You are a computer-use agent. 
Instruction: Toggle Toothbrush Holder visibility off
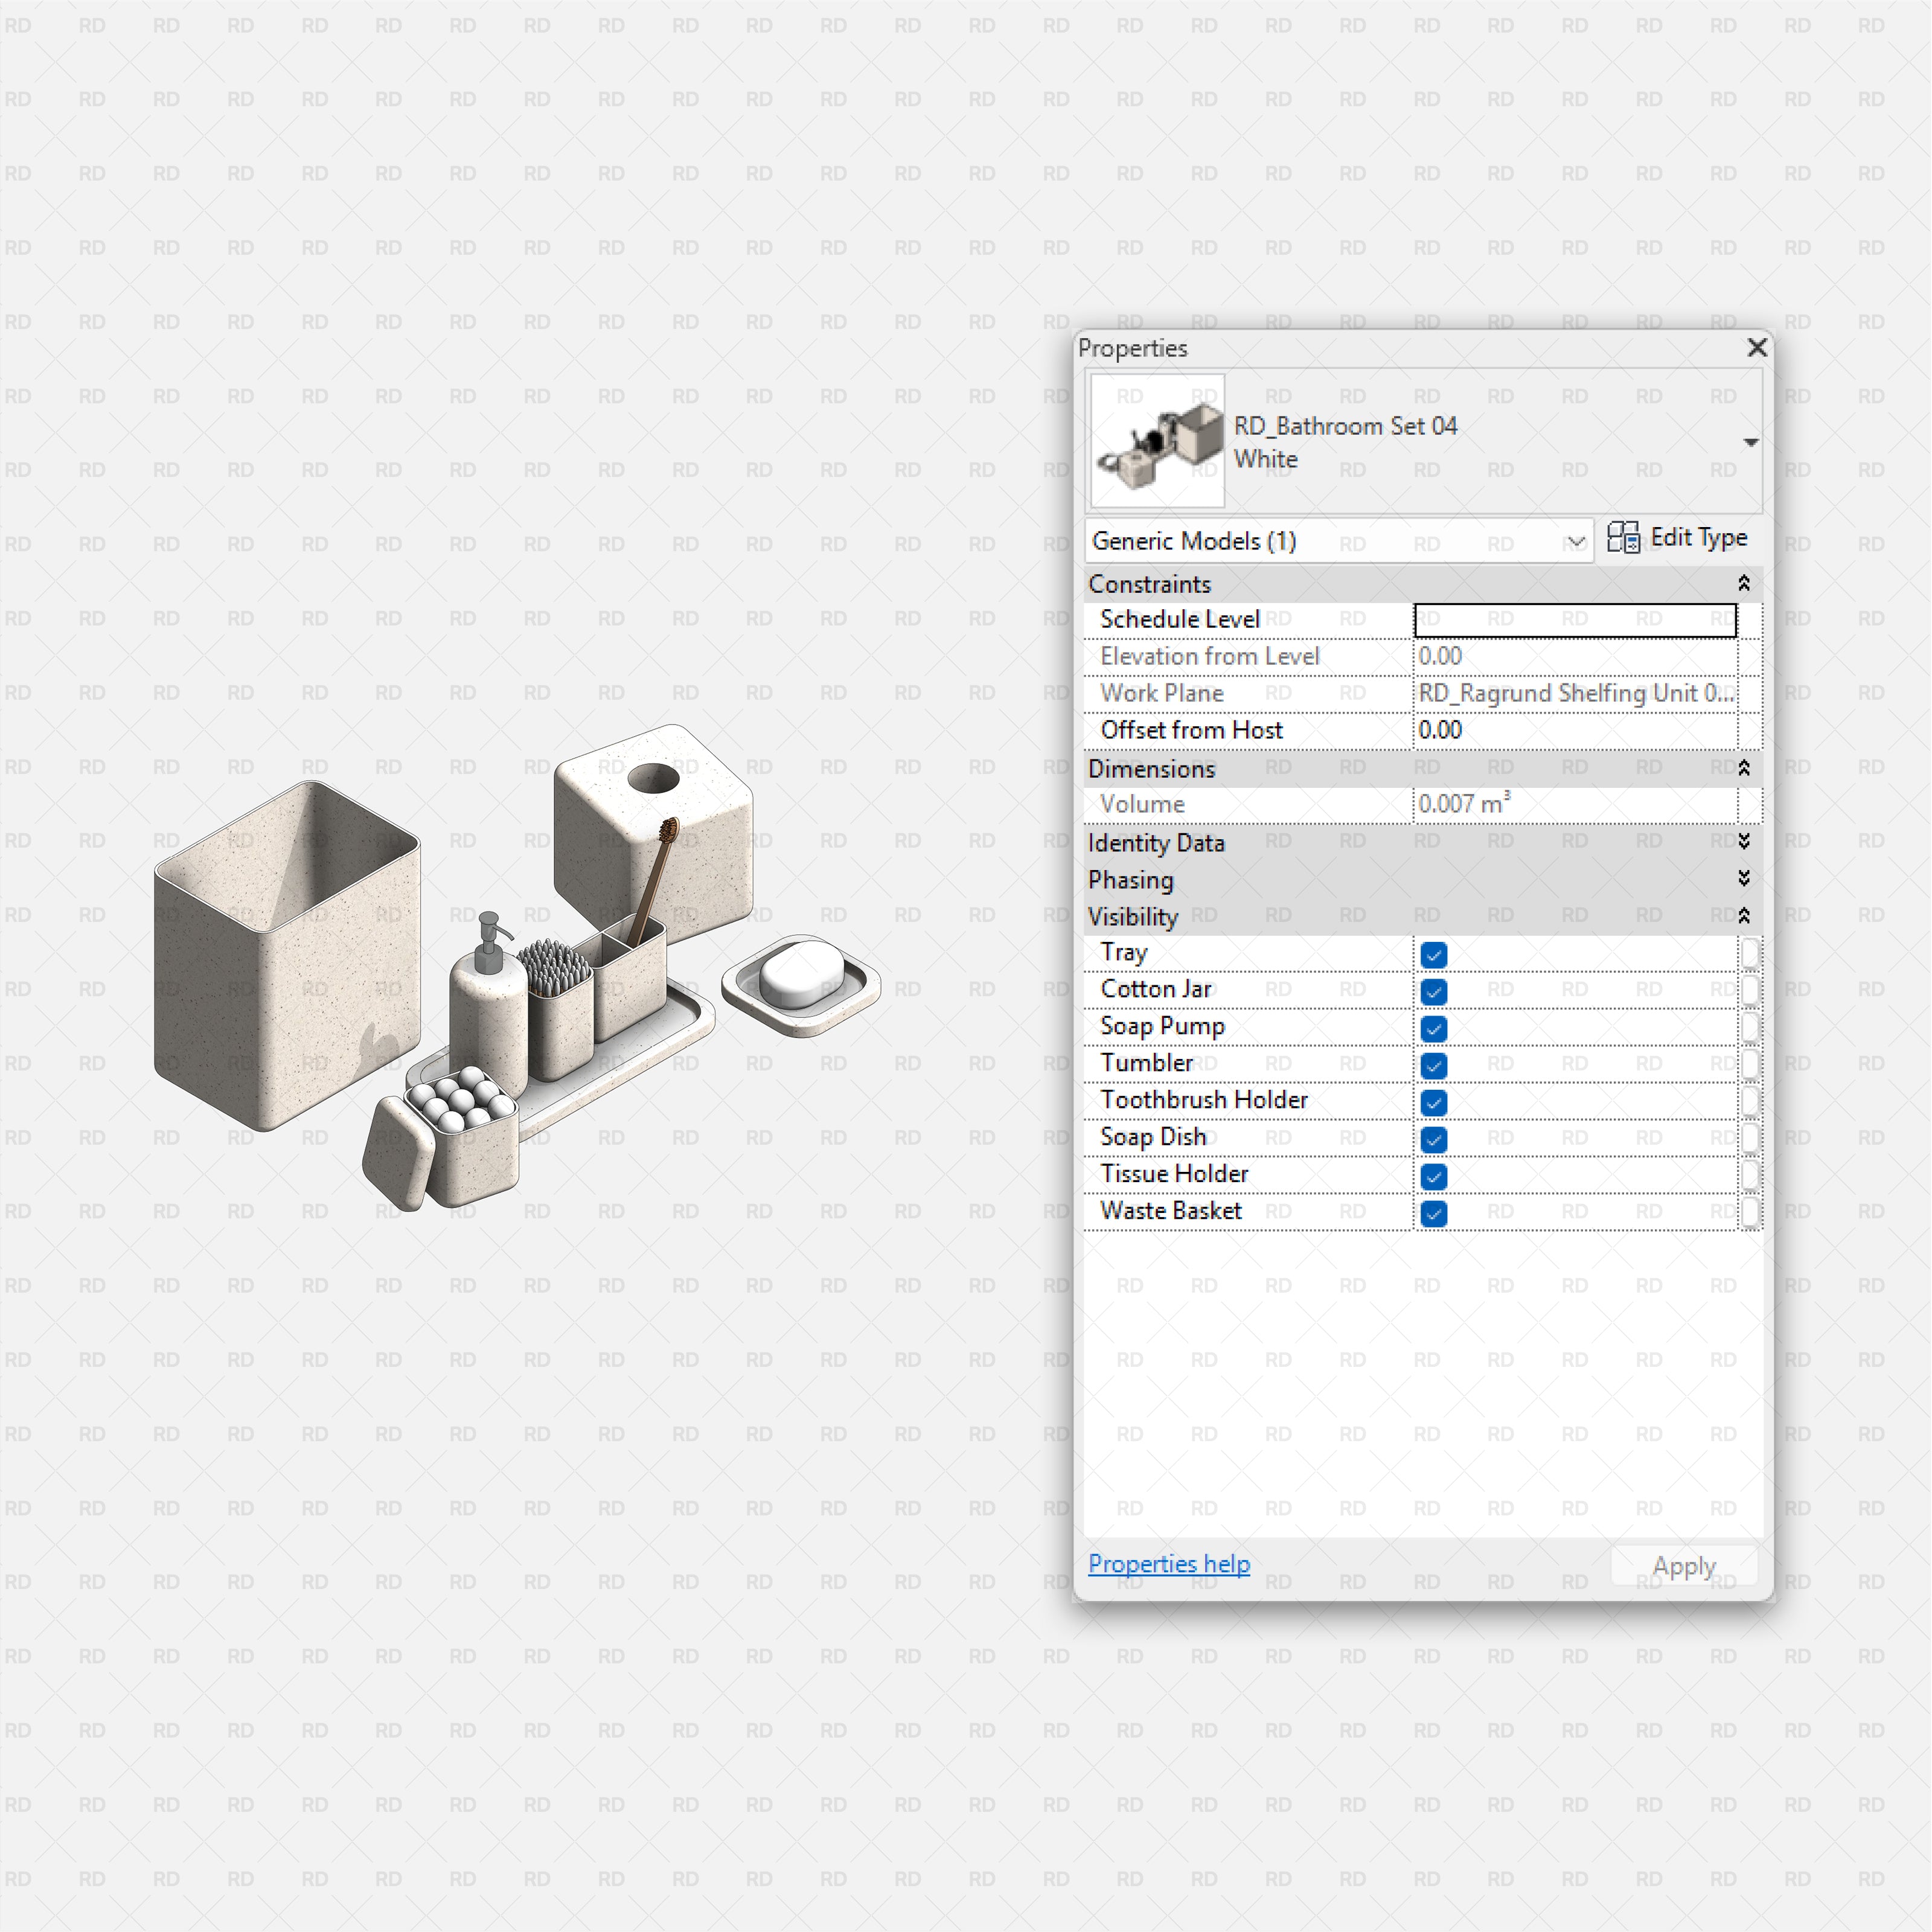(1433, 1103)
